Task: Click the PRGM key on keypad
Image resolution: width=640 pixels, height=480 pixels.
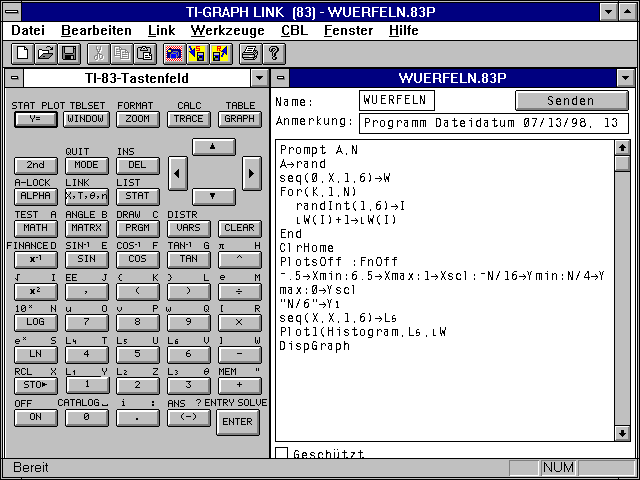Action: [138, 228]
